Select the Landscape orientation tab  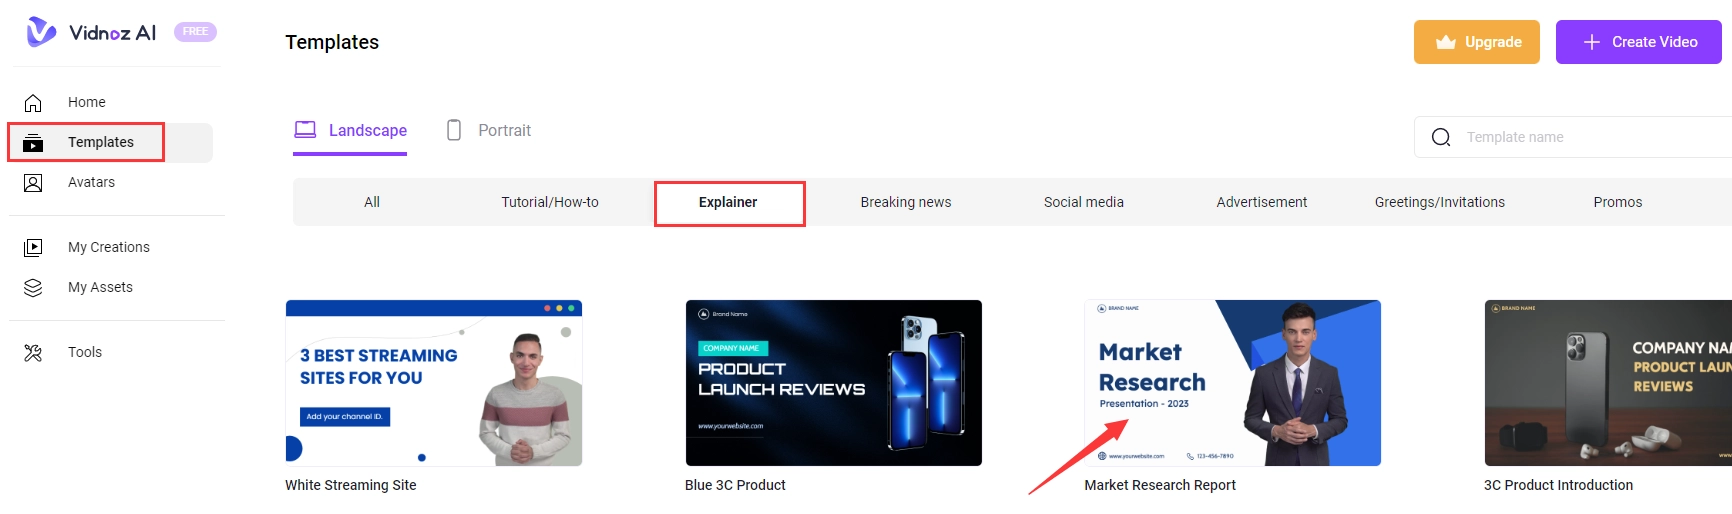tap(350, 130)
